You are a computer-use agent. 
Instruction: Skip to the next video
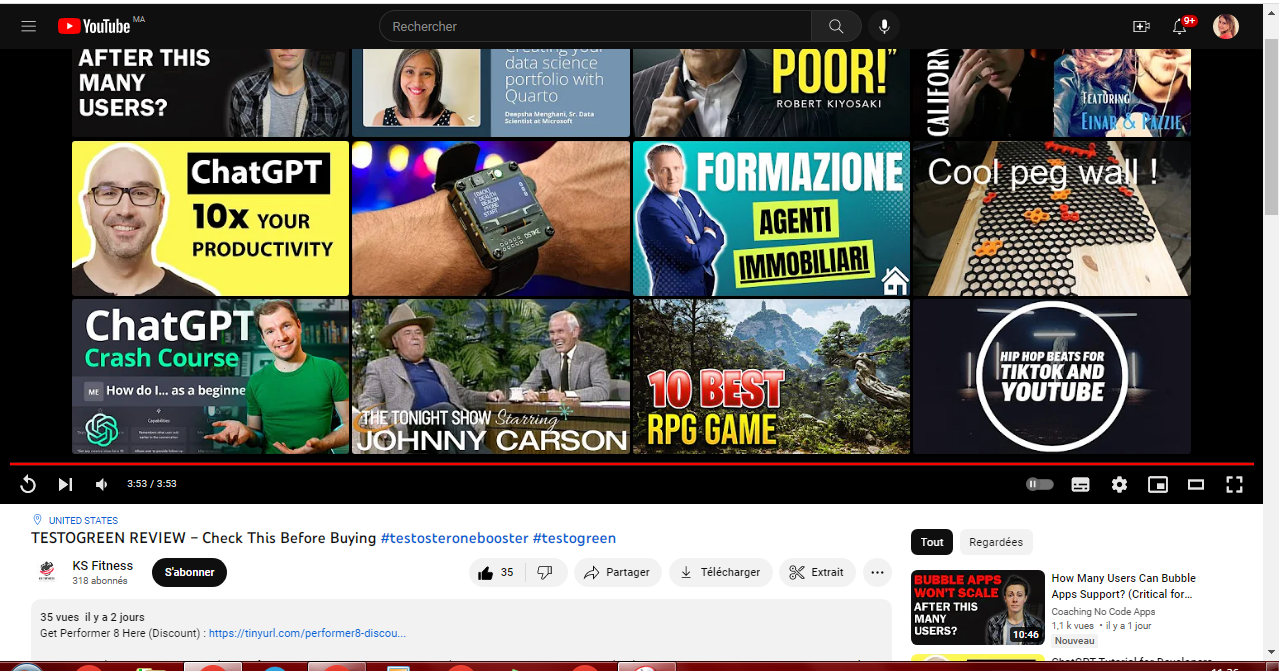(x=65, y=484)
